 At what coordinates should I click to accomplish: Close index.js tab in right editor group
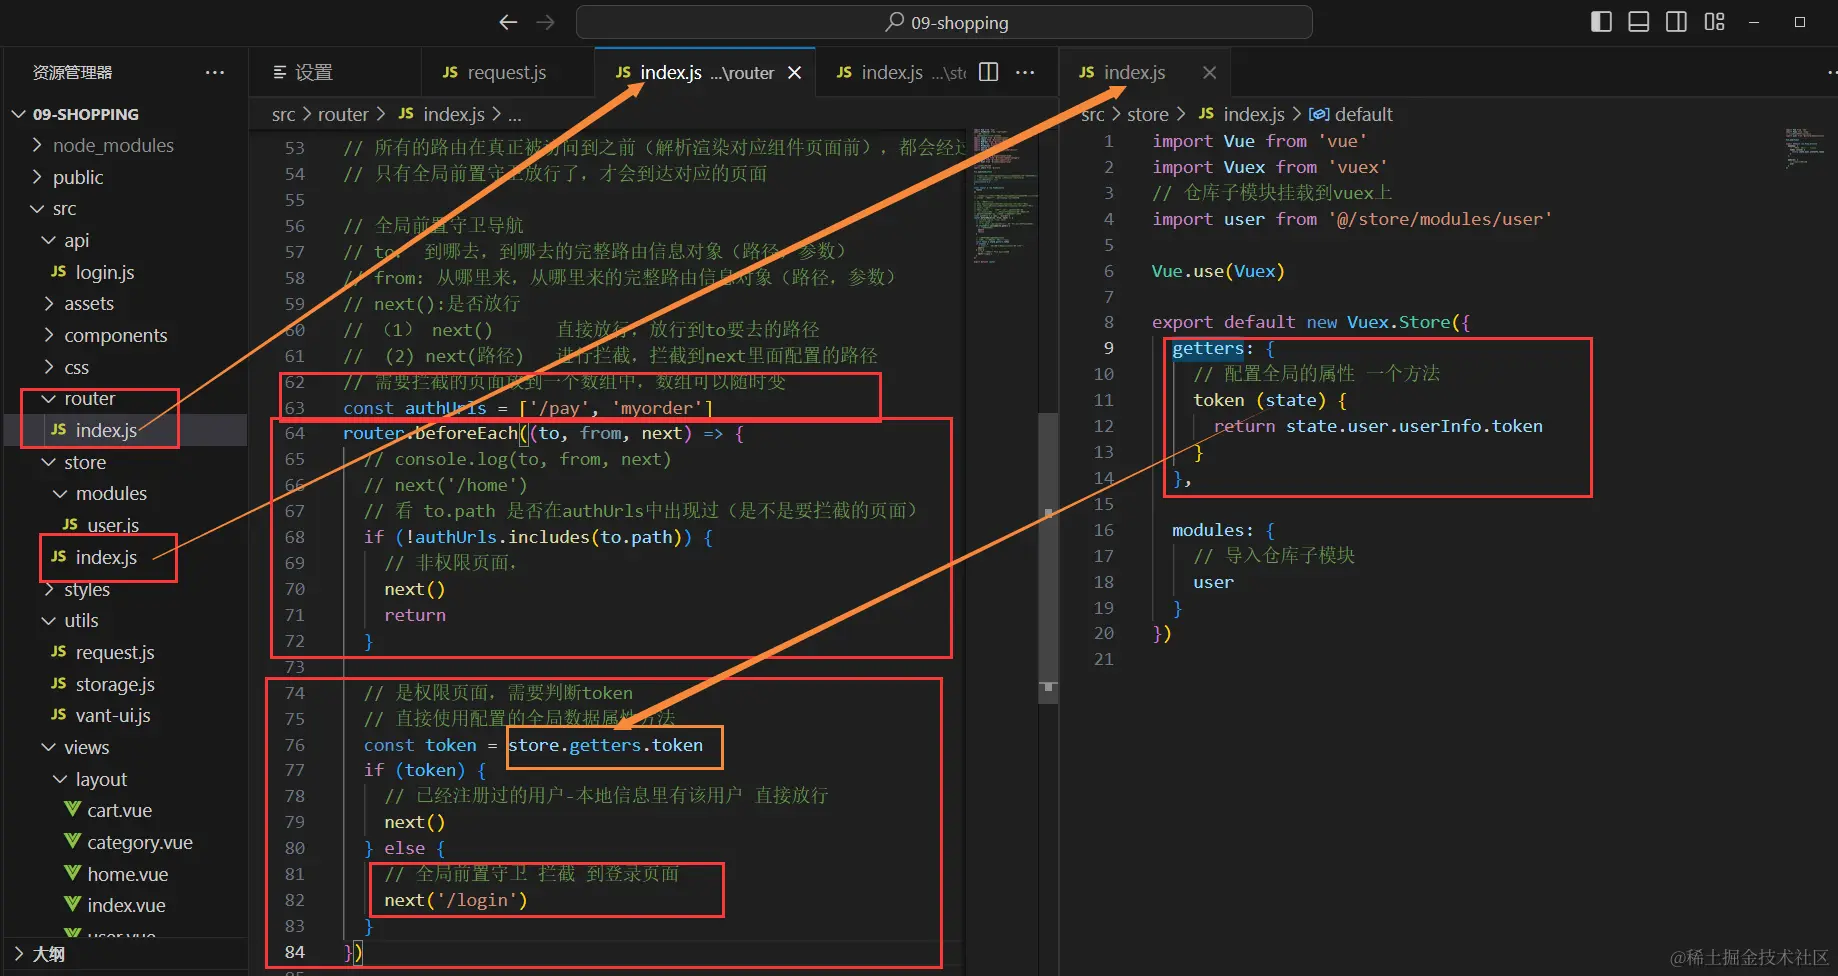(x=1209, y=72)
